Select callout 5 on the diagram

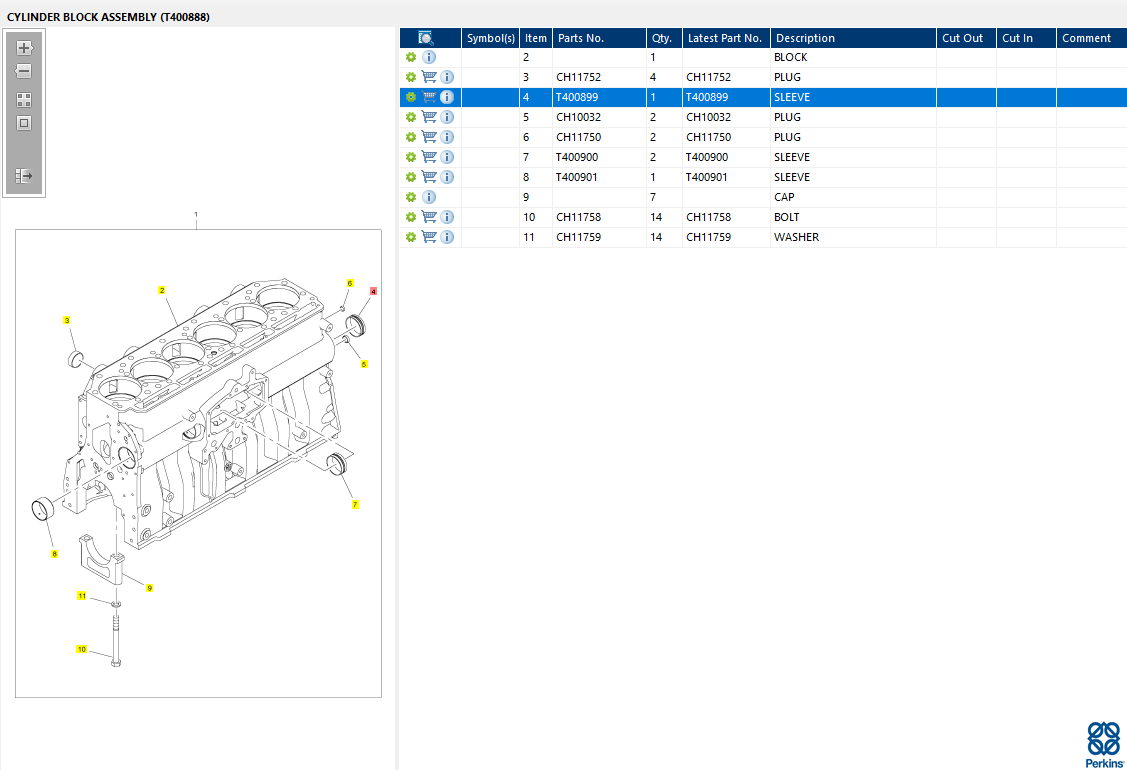pyautogui.click(x=364, y=365)
